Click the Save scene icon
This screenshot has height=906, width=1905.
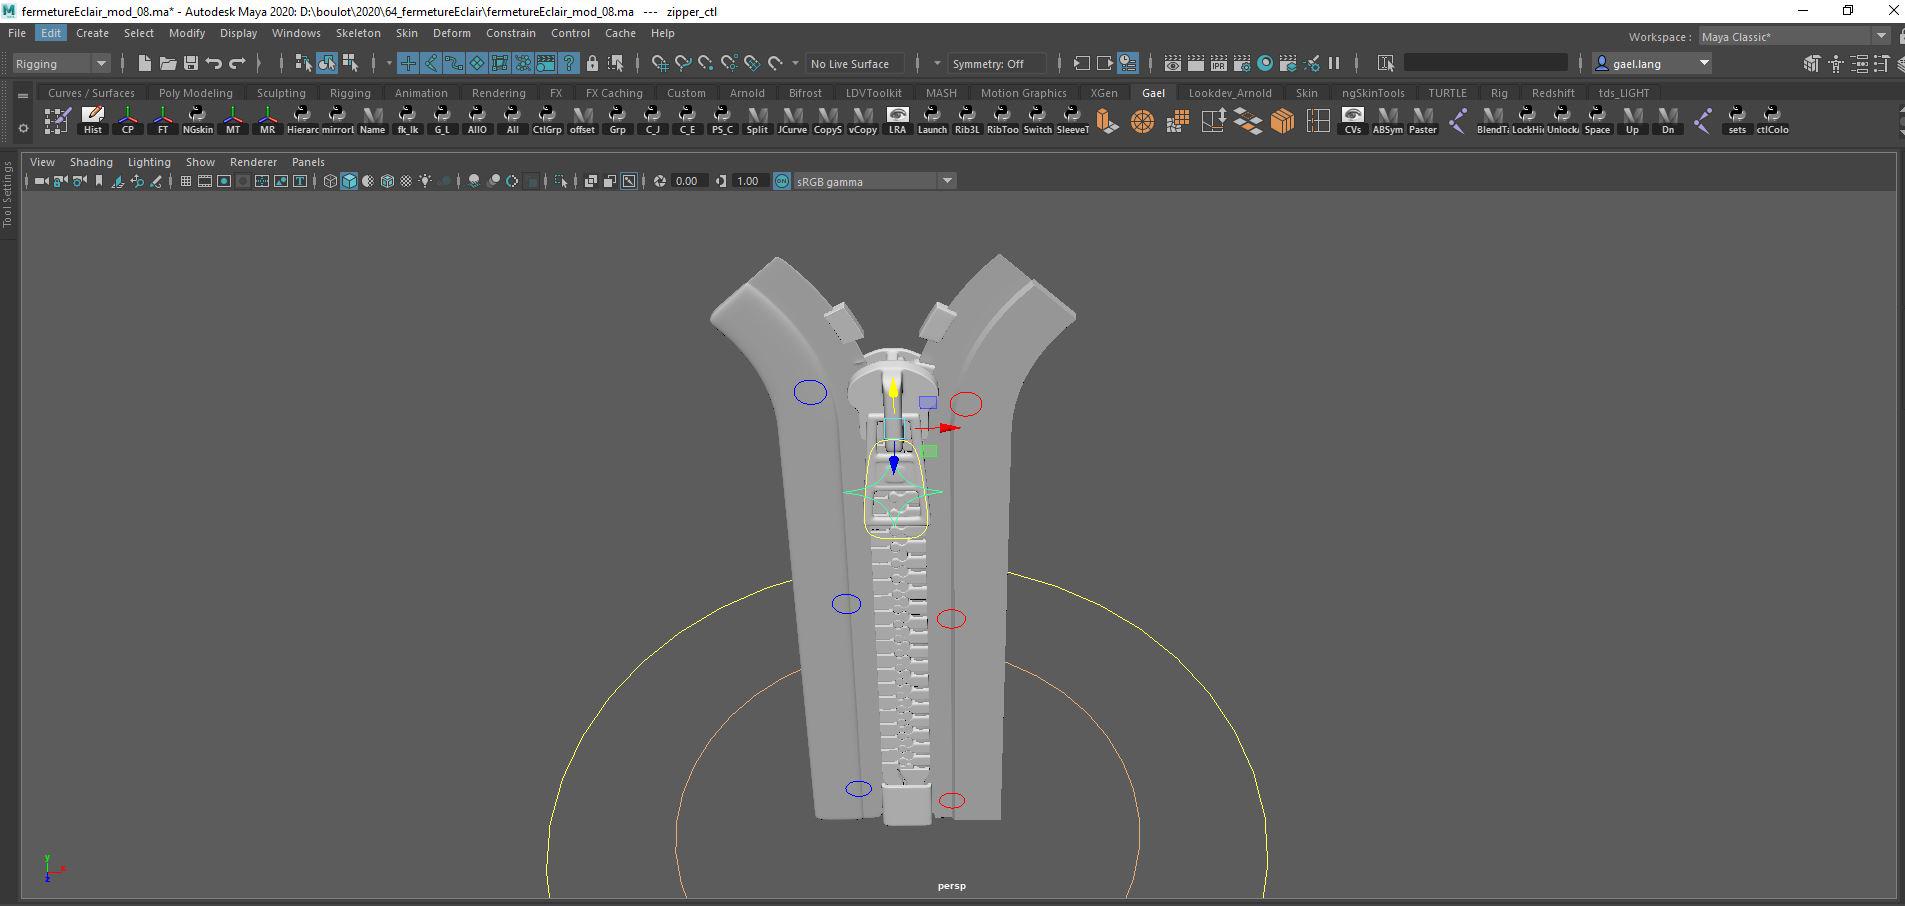(x=190, y=63)
